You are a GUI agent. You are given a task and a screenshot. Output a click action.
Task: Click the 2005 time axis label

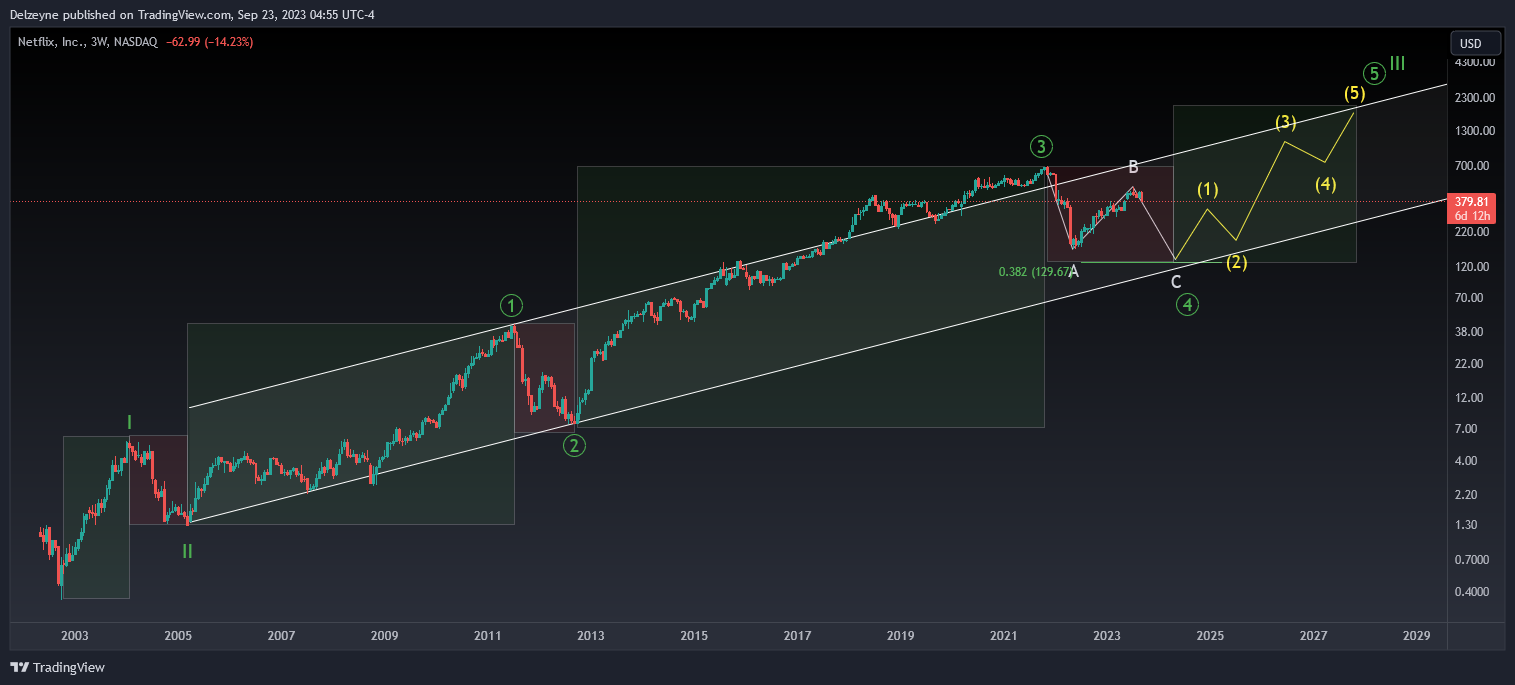coord(178,636)
